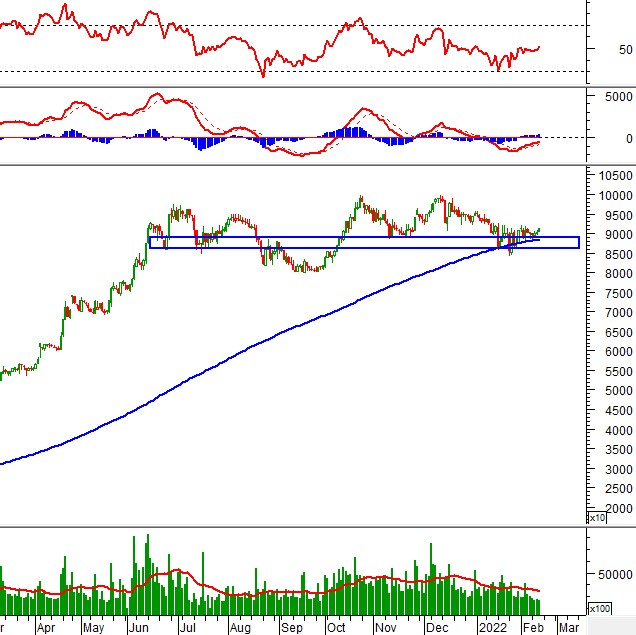Screen dimensions: 636x635
Task: Select the Nov label on the time axis
Action: click(x=386, y=628)
